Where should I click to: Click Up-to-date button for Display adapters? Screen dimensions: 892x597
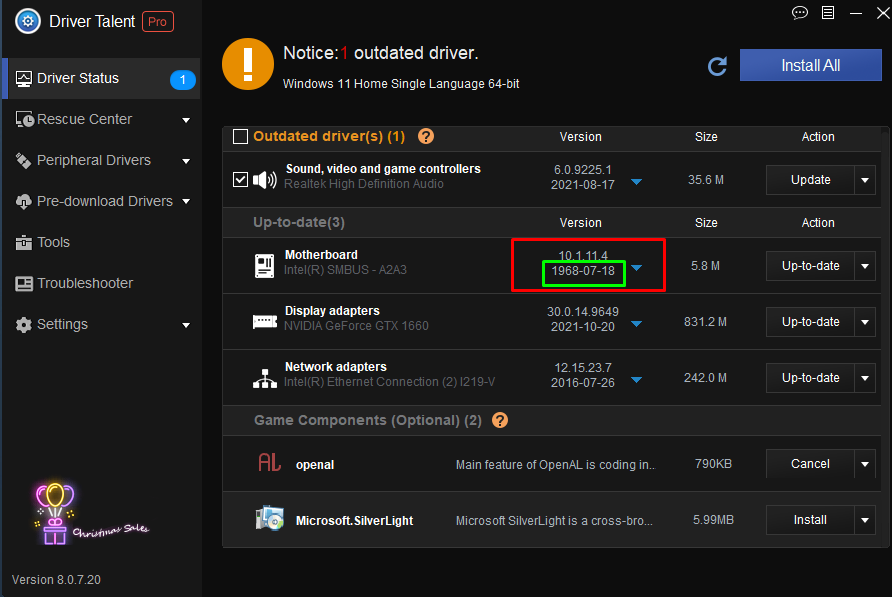point(810,322)
